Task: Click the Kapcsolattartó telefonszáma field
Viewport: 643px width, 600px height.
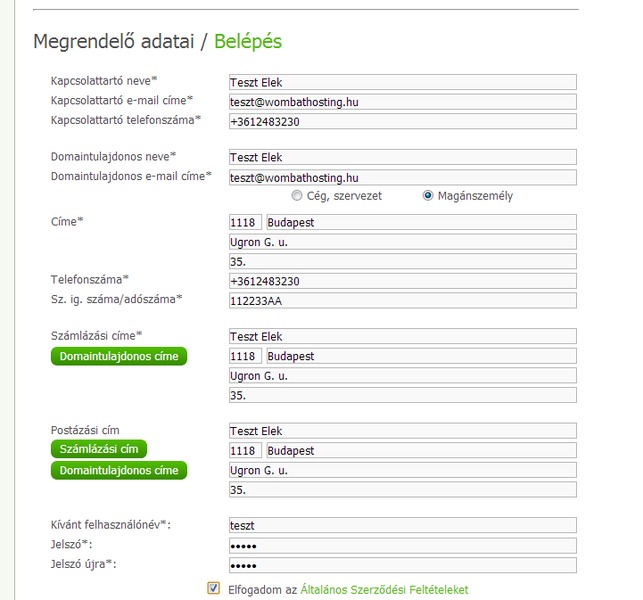Action: click(x=402, y=121)
